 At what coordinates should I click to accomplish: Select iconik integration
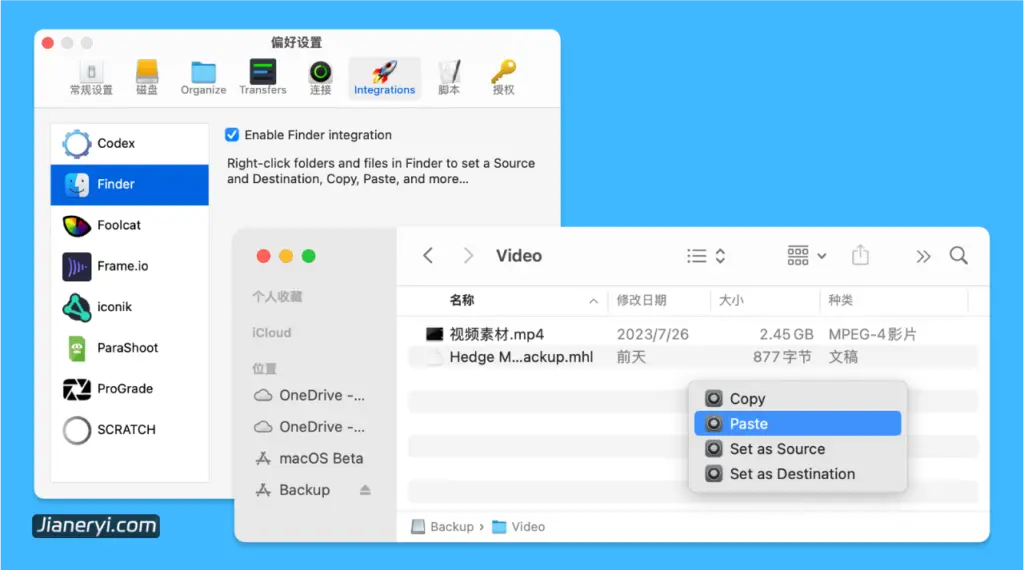(x=129, y=307)
